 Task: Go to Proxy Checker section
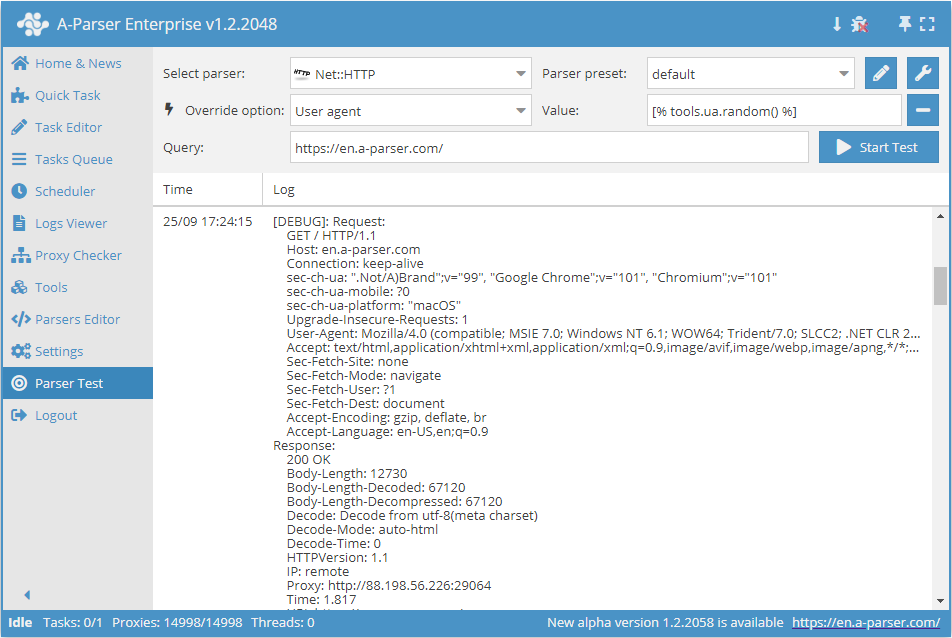point(78,255)
